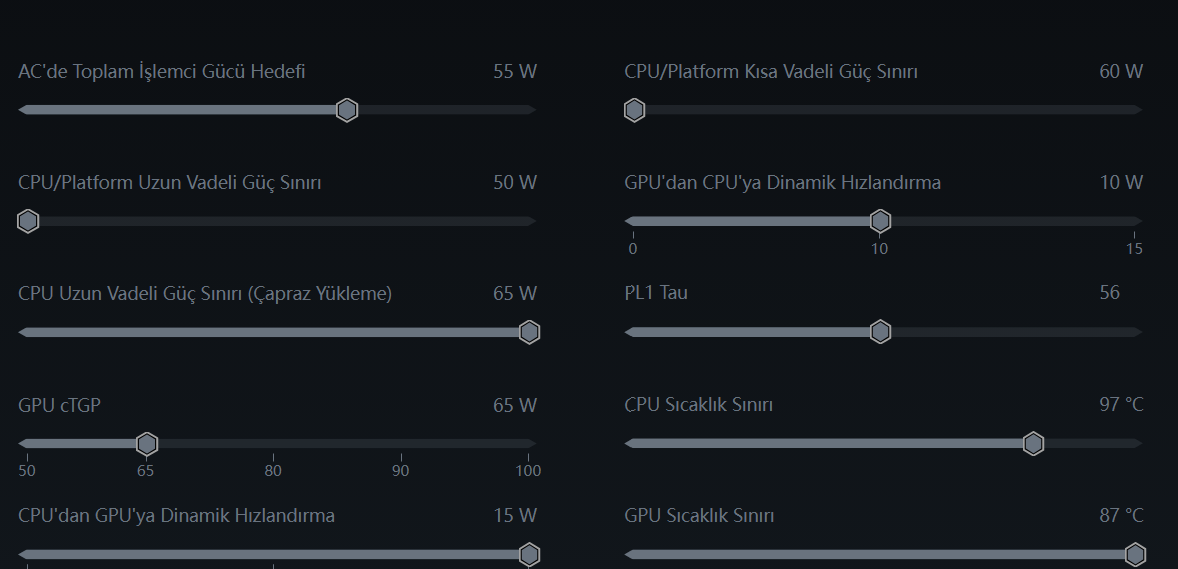Click the 55 W value for AC'de Toplam

click(x=515, y=72)
